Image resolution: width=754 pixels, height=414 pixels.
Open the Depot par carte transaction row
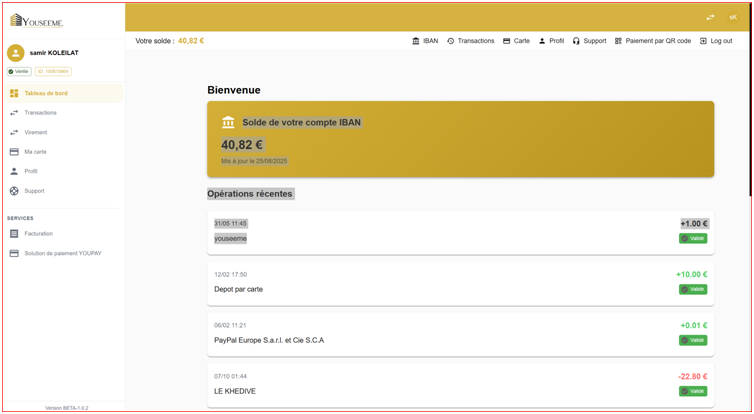pyautogui.click(x=460, y=282)
